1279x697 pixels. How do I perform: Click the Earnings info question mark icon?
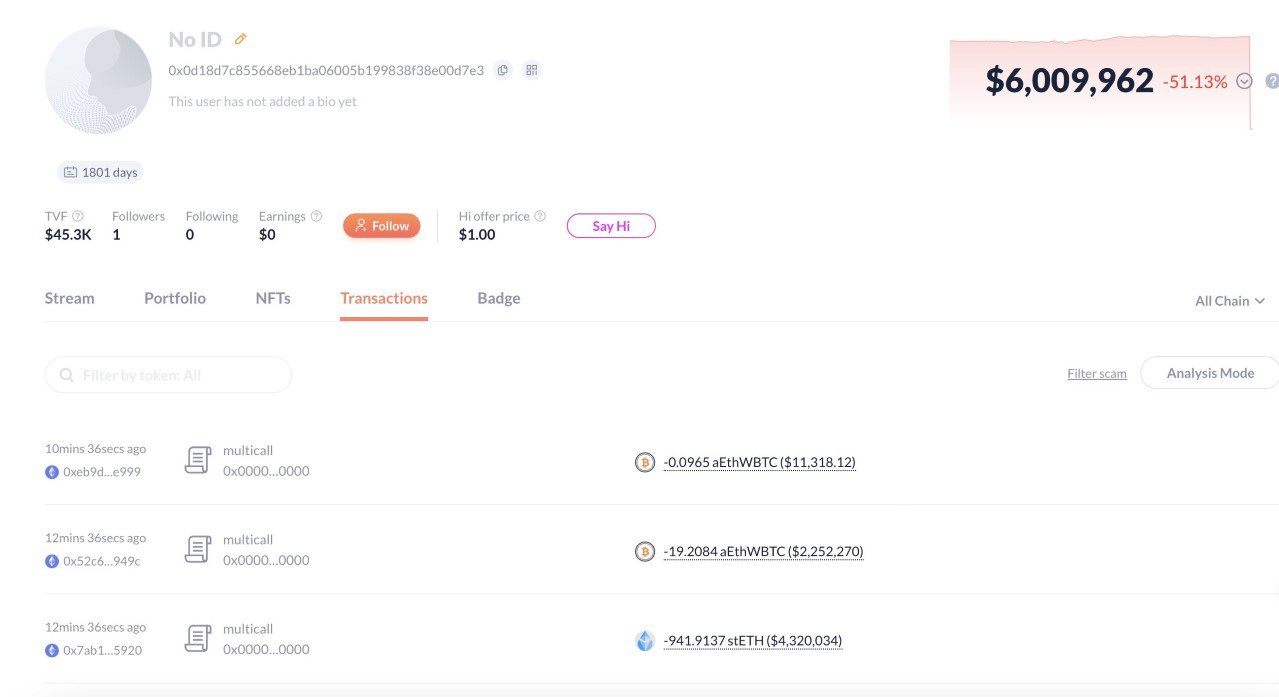tap(316, 216)
